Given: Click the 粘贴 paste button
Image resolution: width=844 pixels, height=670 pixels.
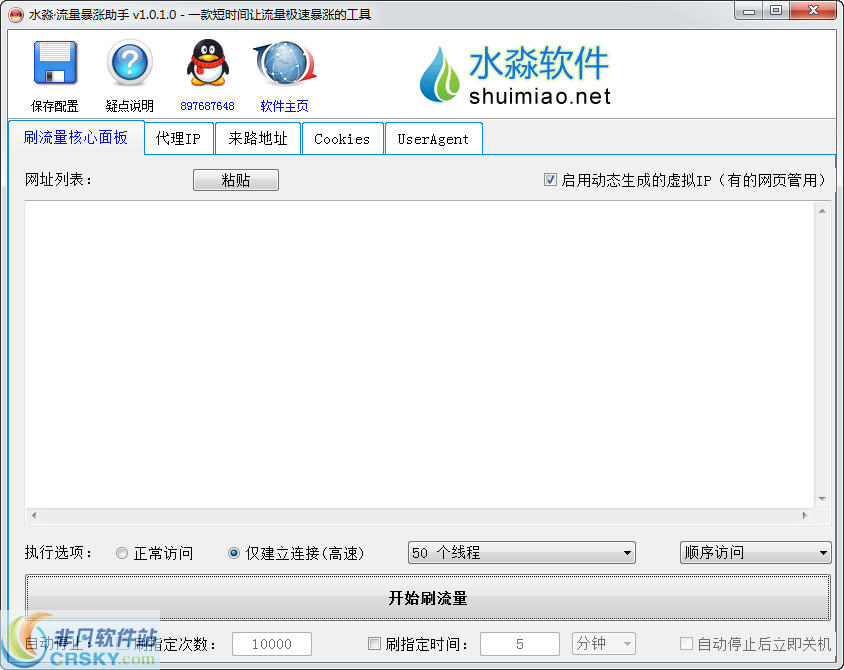Looking at the screenshot, I should (x=236, y=180).
